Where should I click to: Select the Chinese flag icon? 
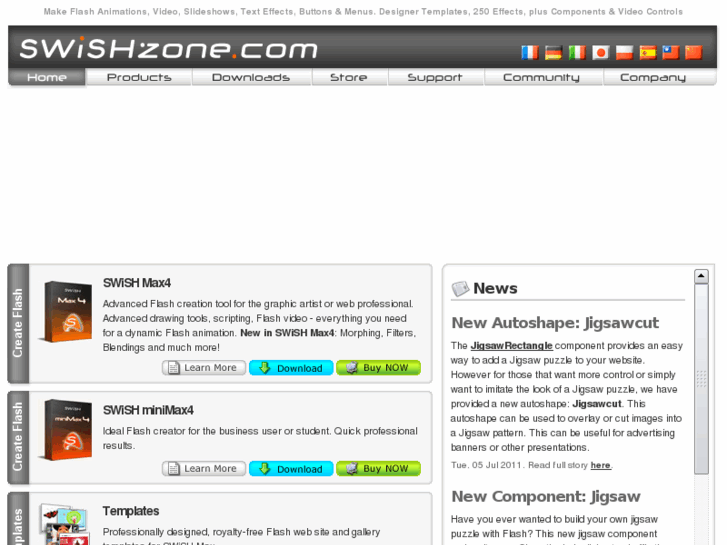coord(694,52)
